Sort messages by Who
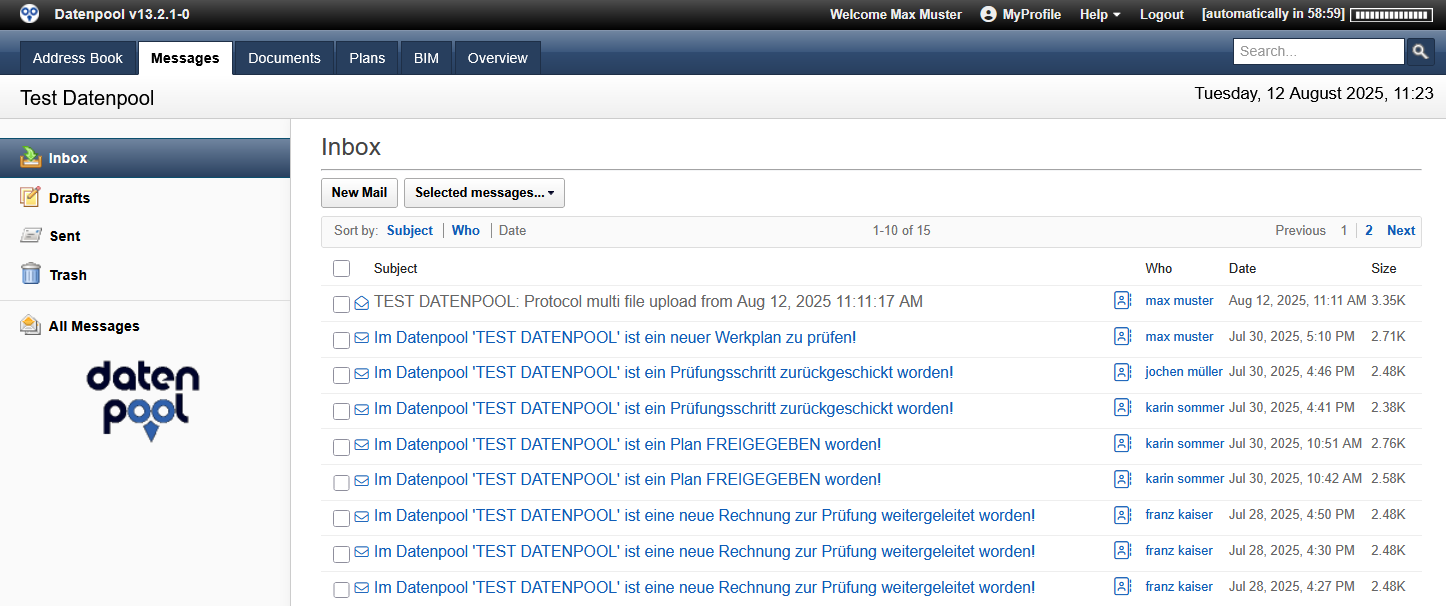 [x=466, y=230]
